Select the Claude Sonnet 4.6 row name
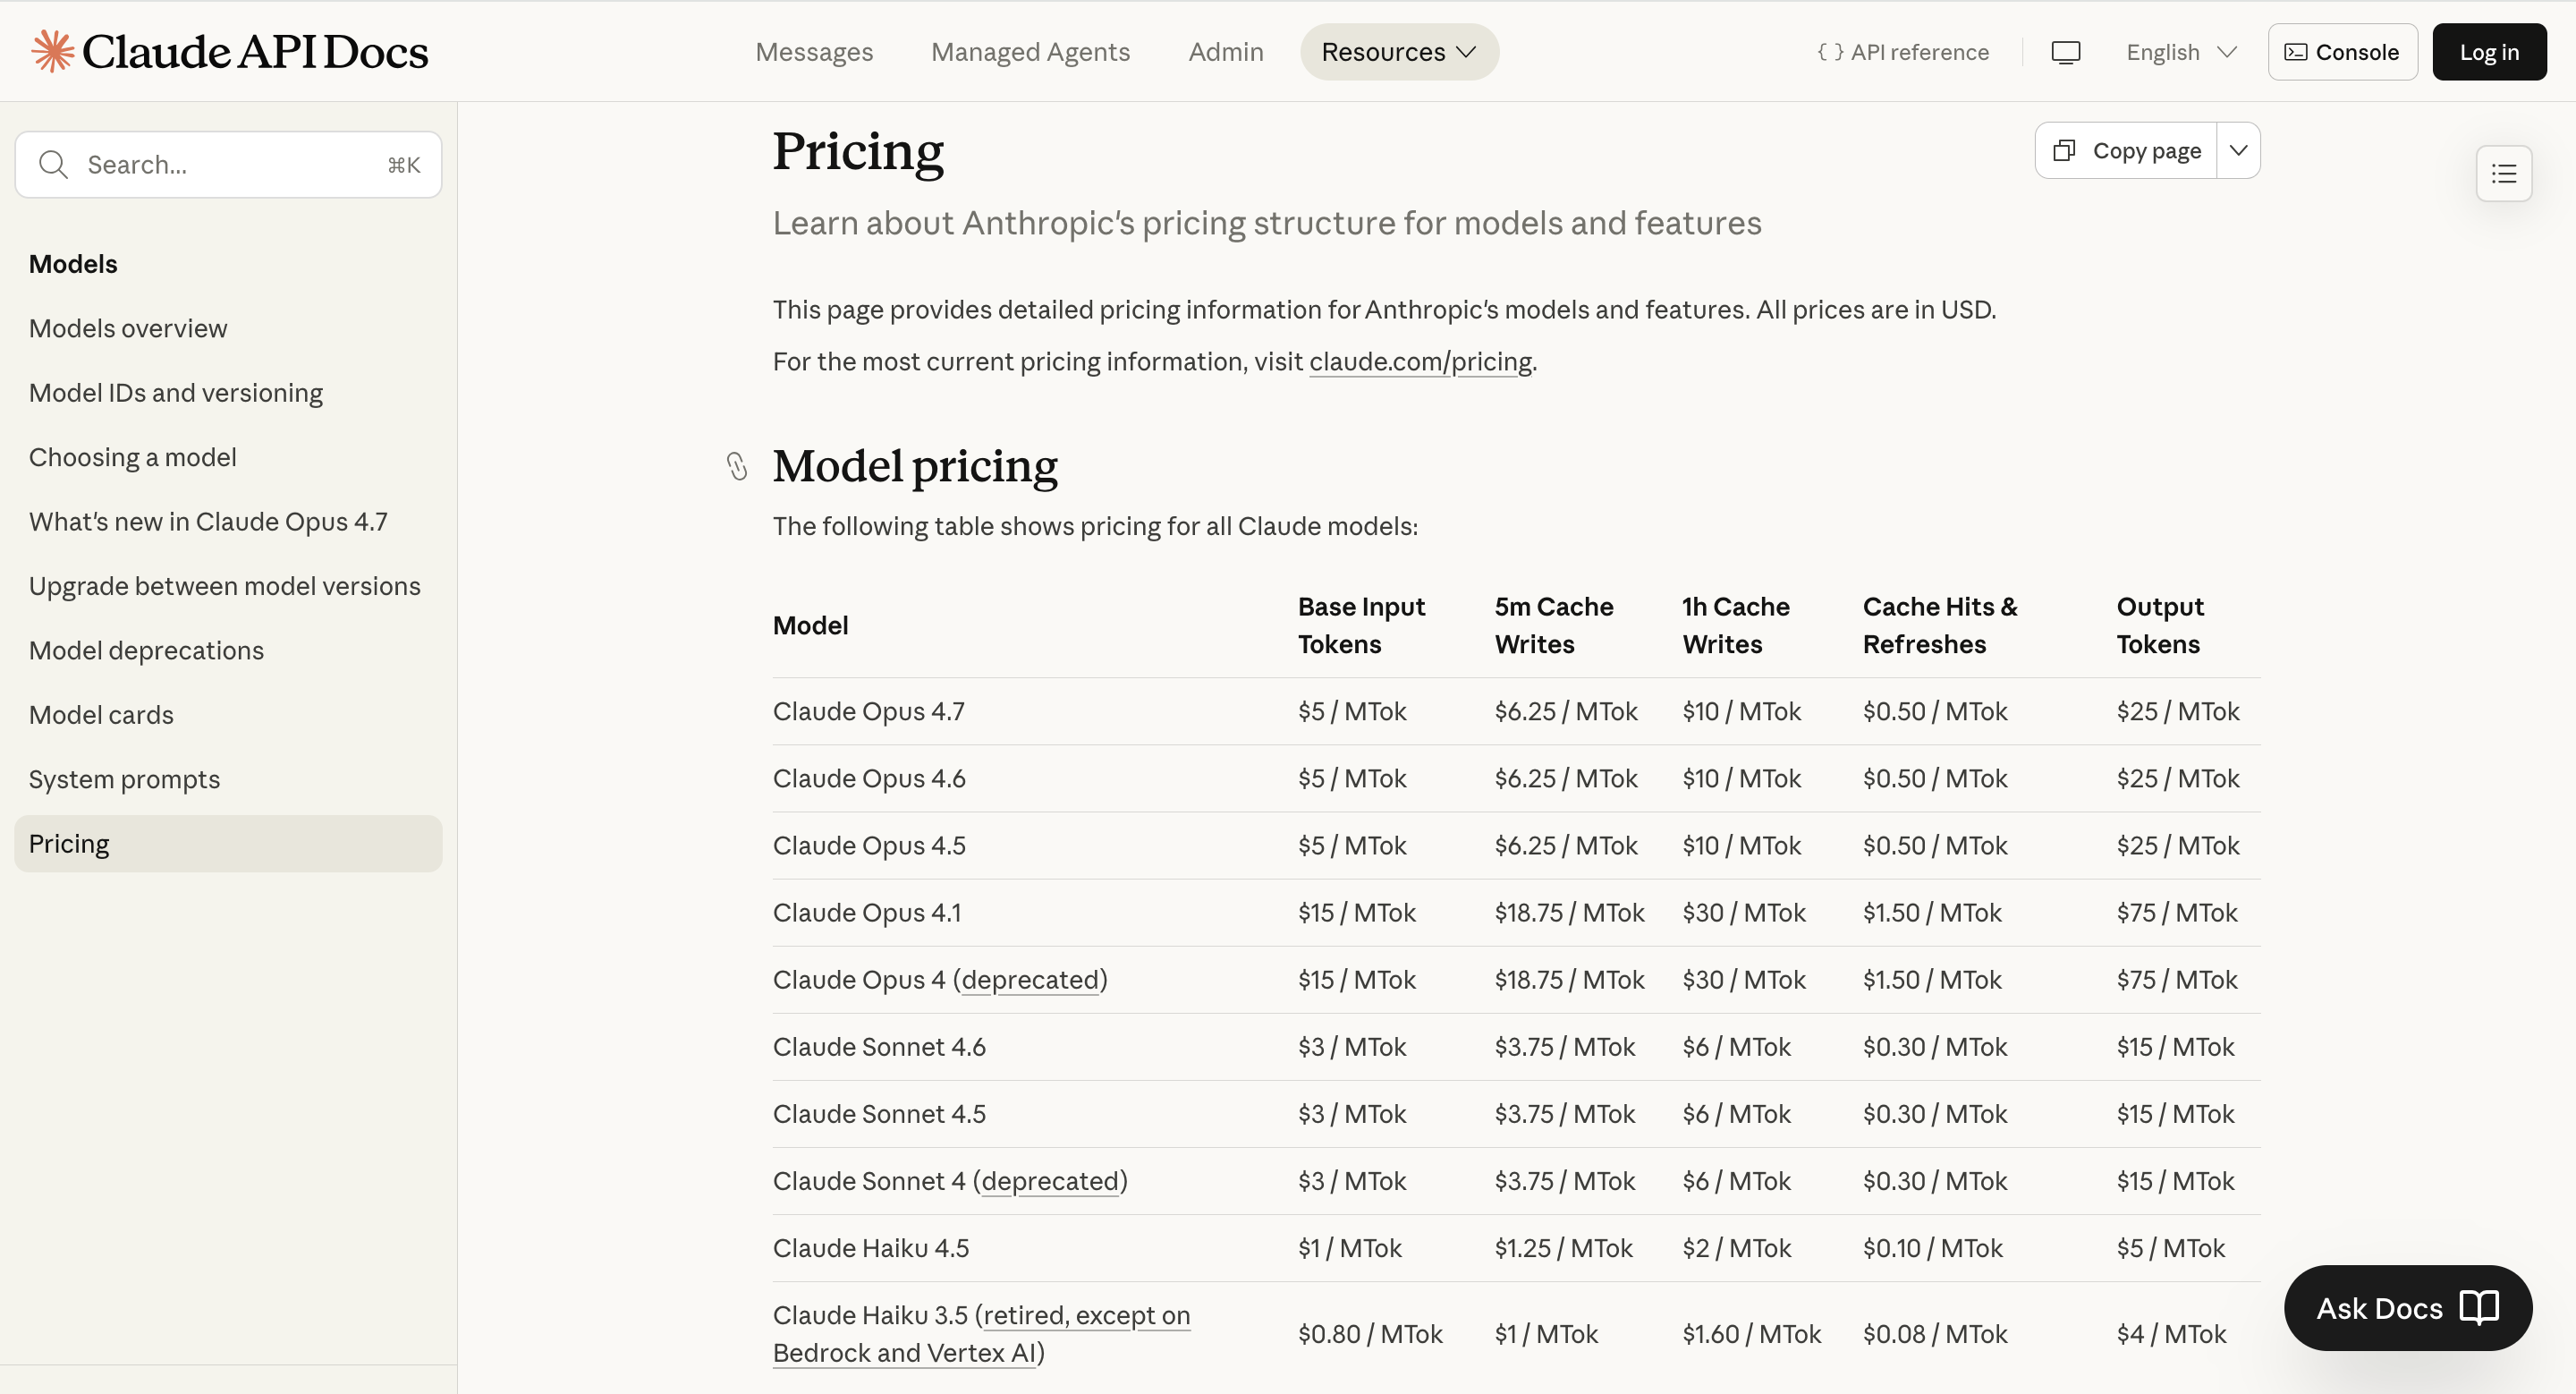This screenshot has width=2576, height=1394. coord(879,1047)
